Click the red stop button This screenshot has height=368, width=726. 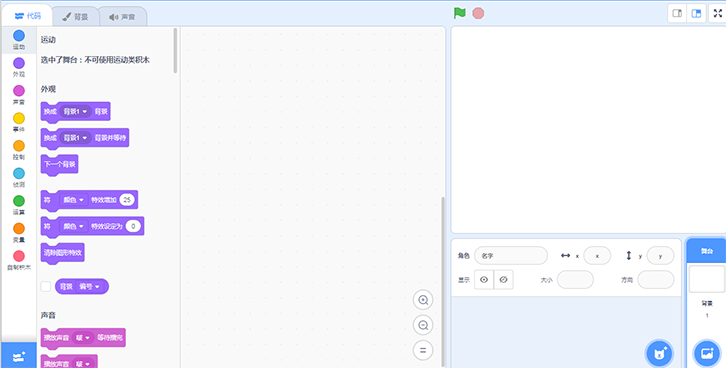click(x=478, y=13)
